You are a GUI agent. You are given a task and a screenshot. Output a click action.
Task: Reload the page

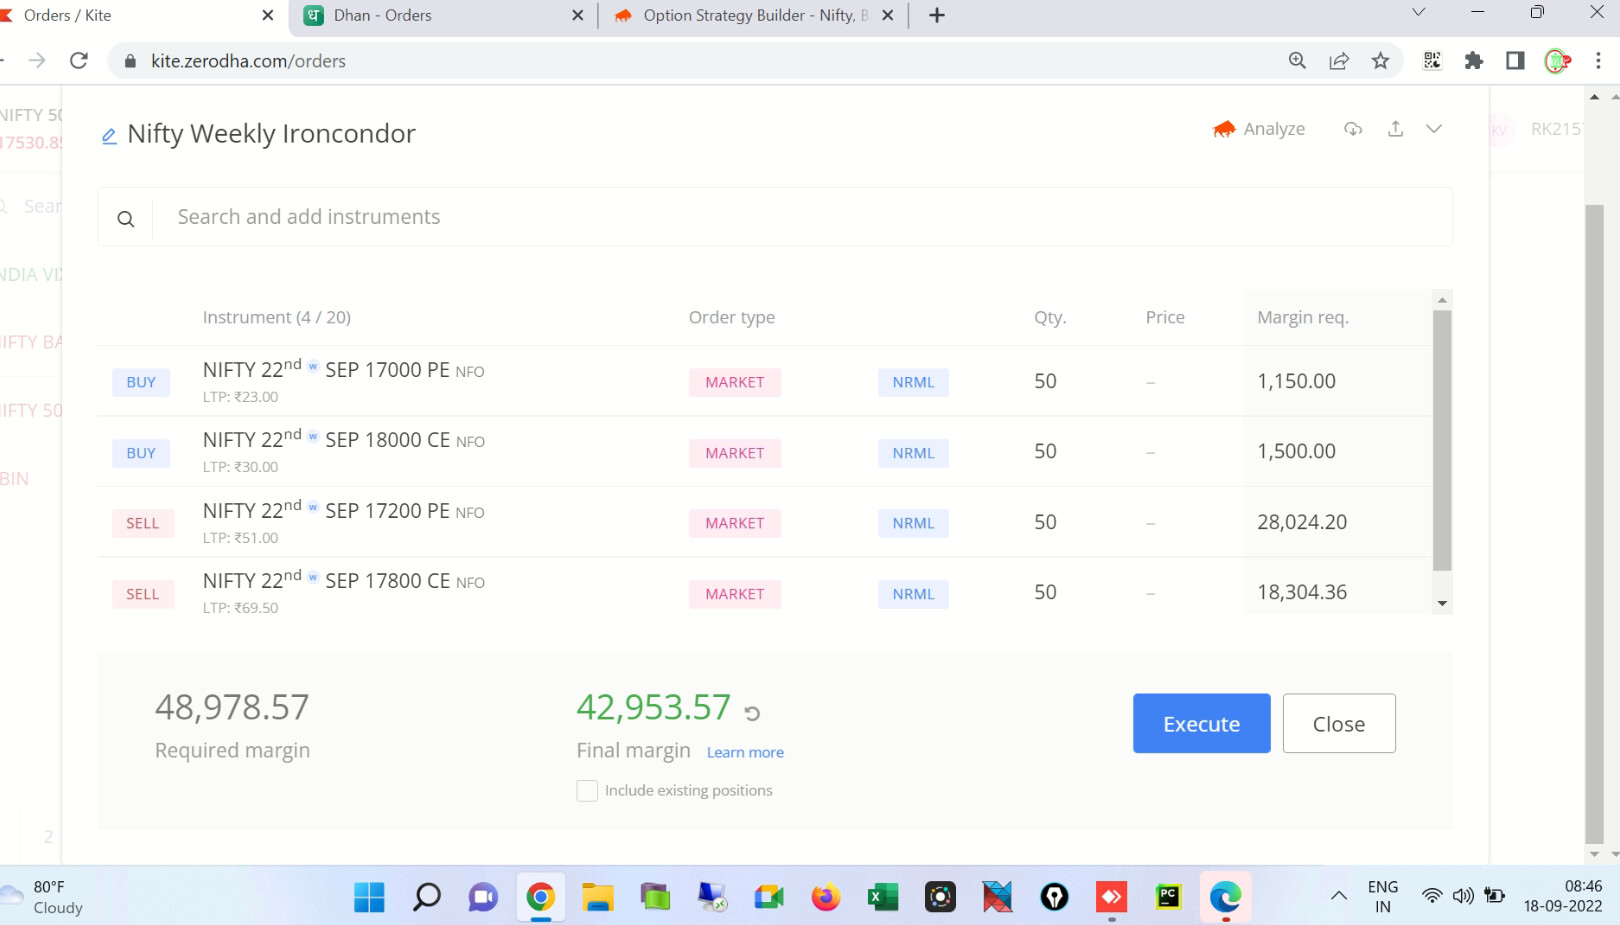[x=79, y=61]
